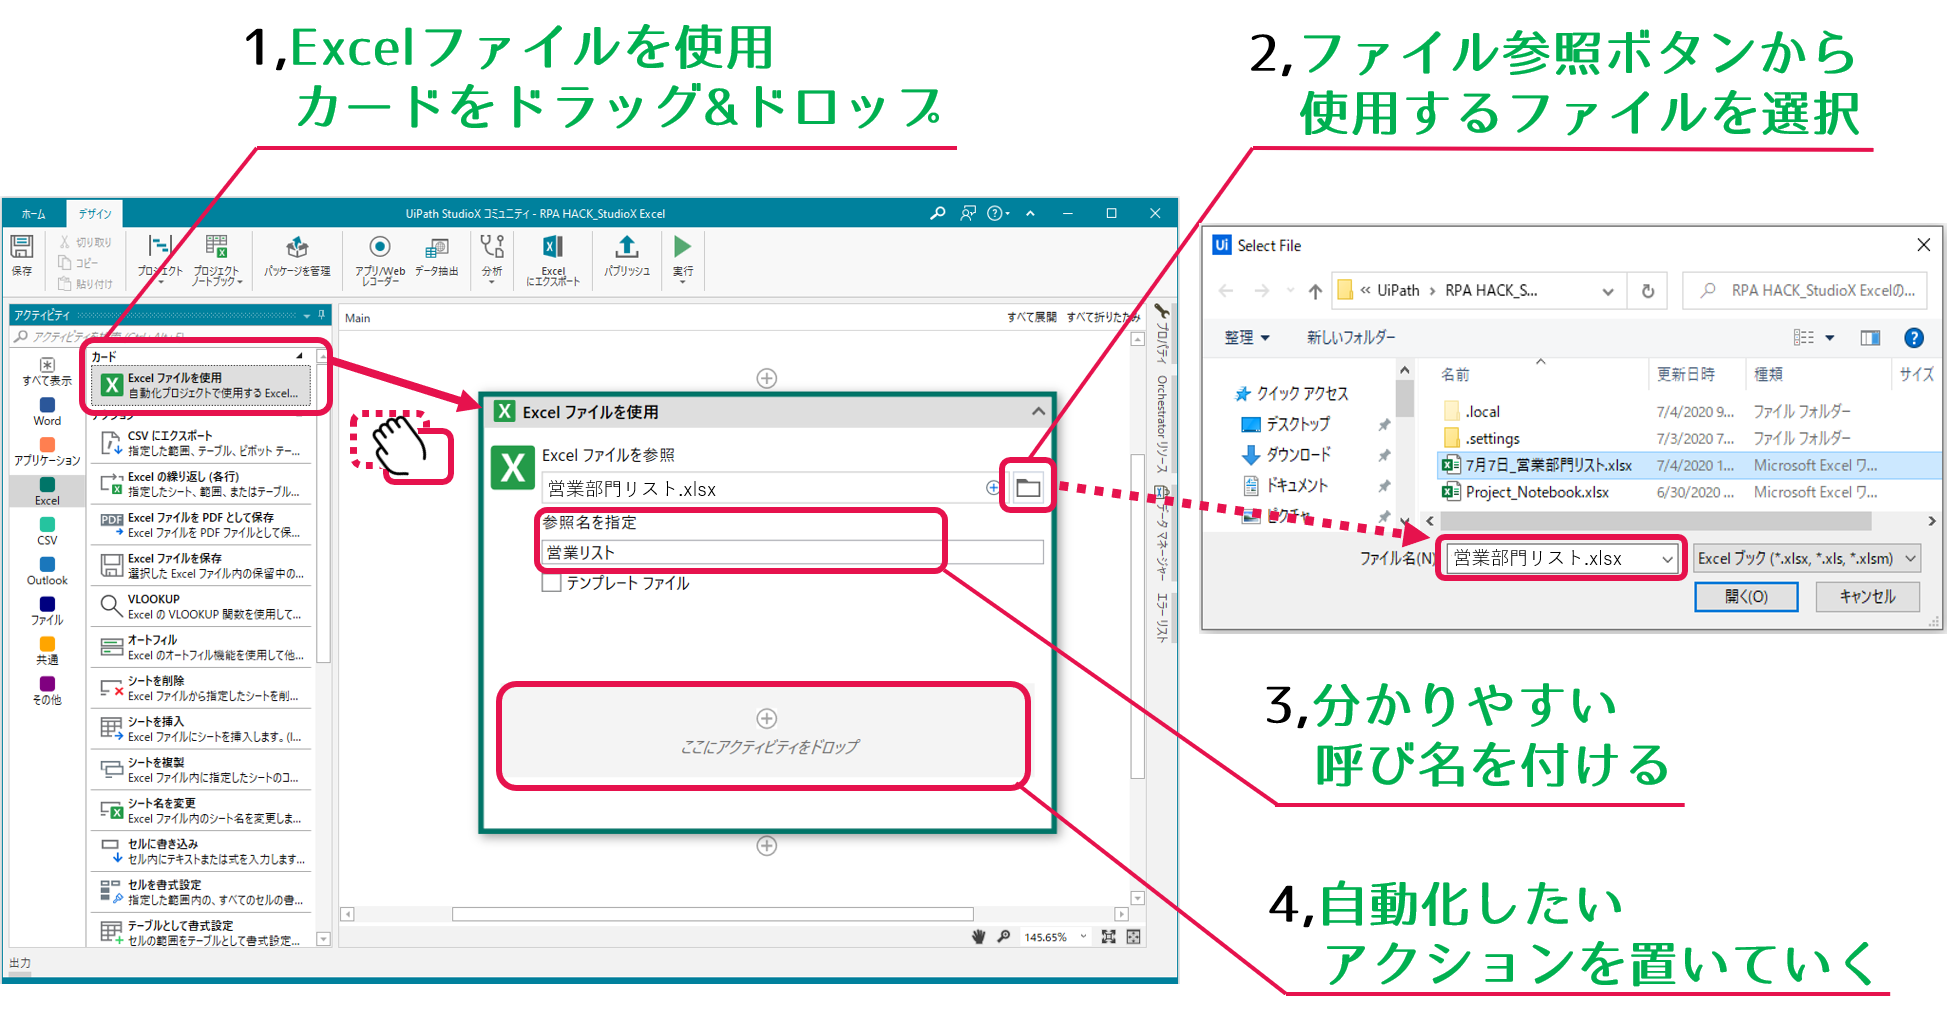Screen dimensions: 1947x1023
Task: Click Copy (コピー) in the ribbon
Action: 78,263
